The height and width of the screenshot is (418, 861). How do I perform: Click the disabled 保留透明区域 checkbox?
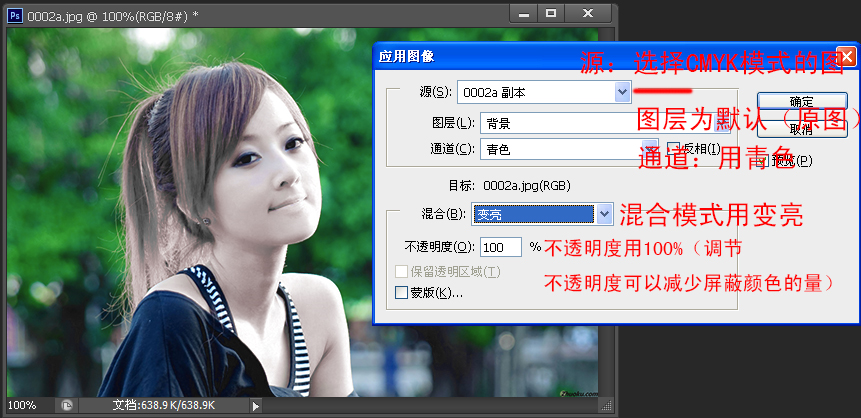pos(401,272)
